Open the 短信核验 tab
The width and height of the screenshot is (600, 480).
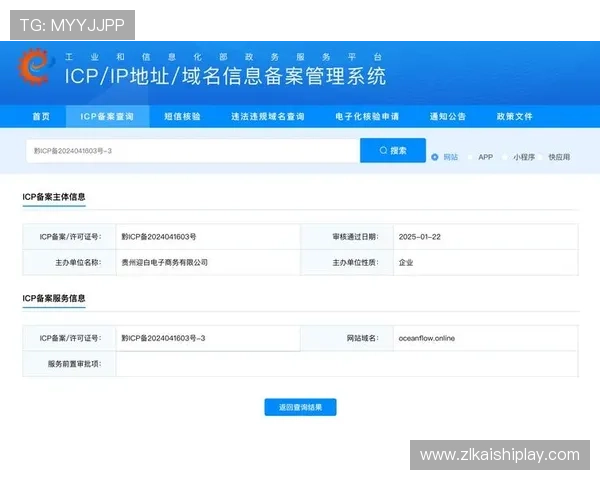coord(182,116)
